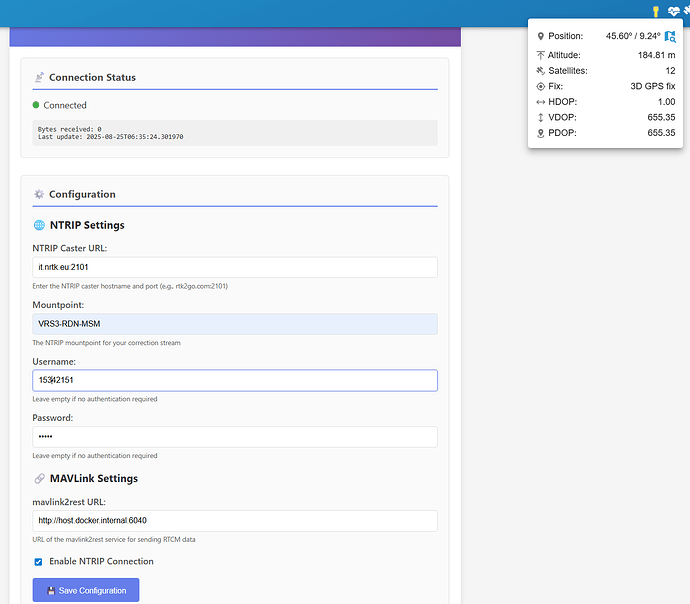Open the heartbeat health monitor icon

[673, 11]
